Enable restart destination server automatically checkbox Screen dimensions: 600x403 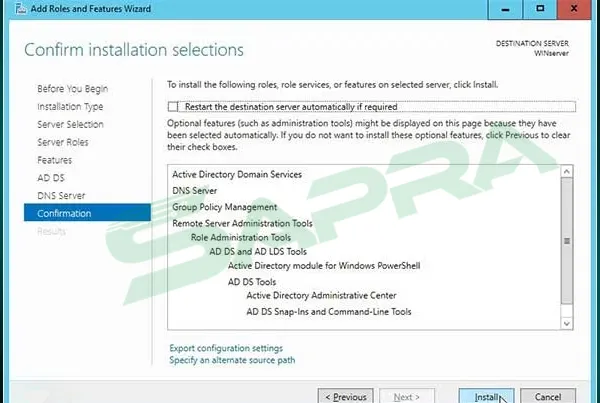point(174,106)
